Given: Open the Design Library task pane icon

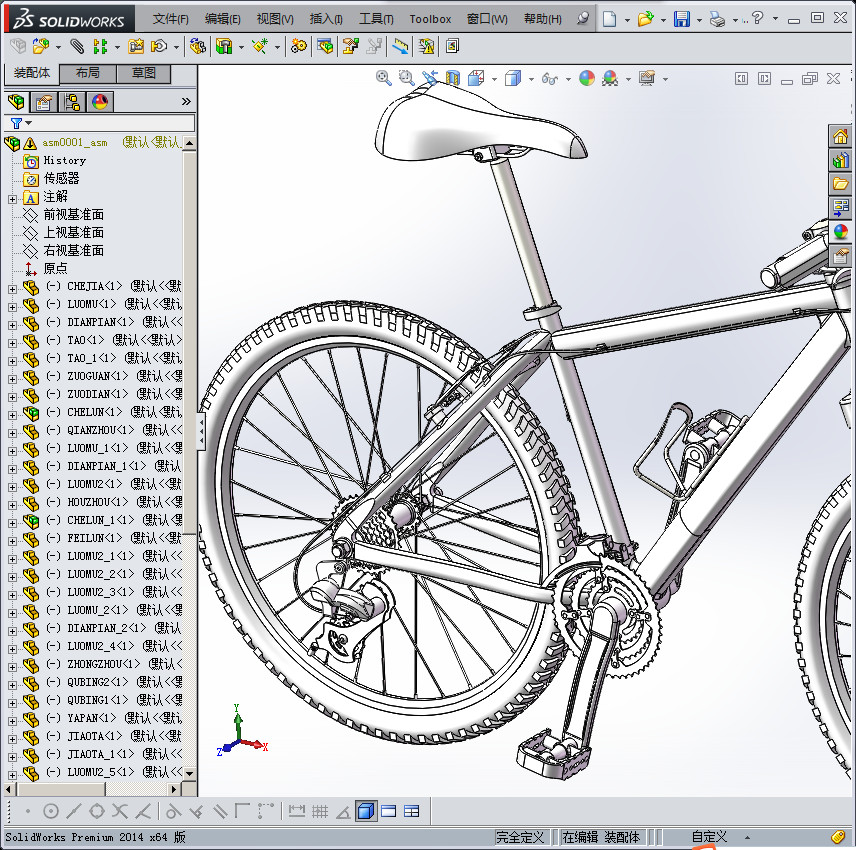Looking at the screenshot, I should (840, 160).
